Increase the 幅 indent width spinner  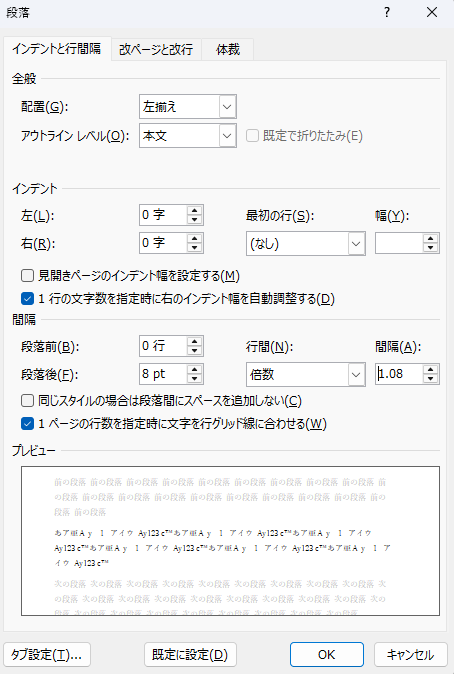tap(430, 238)
